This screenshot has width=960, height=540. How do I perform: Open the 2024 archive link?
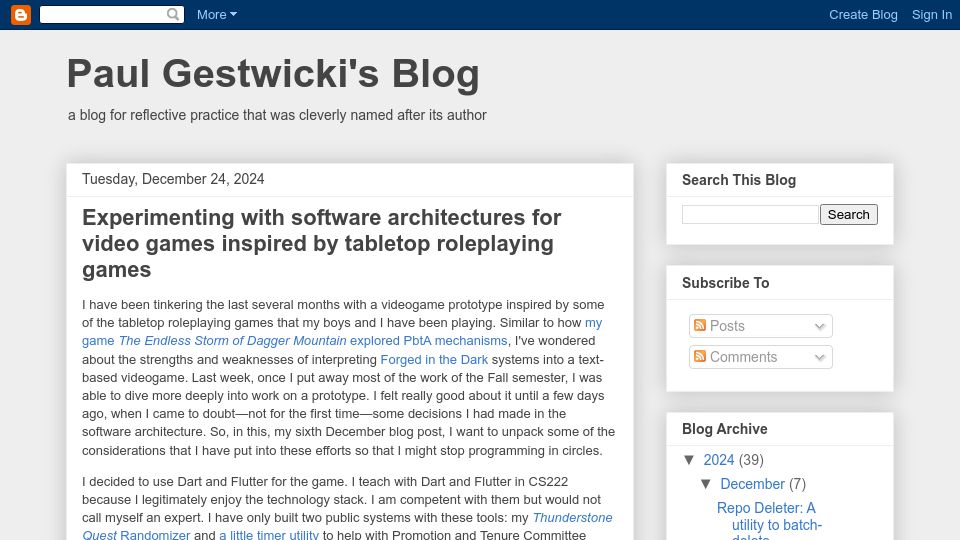[718, 460]
